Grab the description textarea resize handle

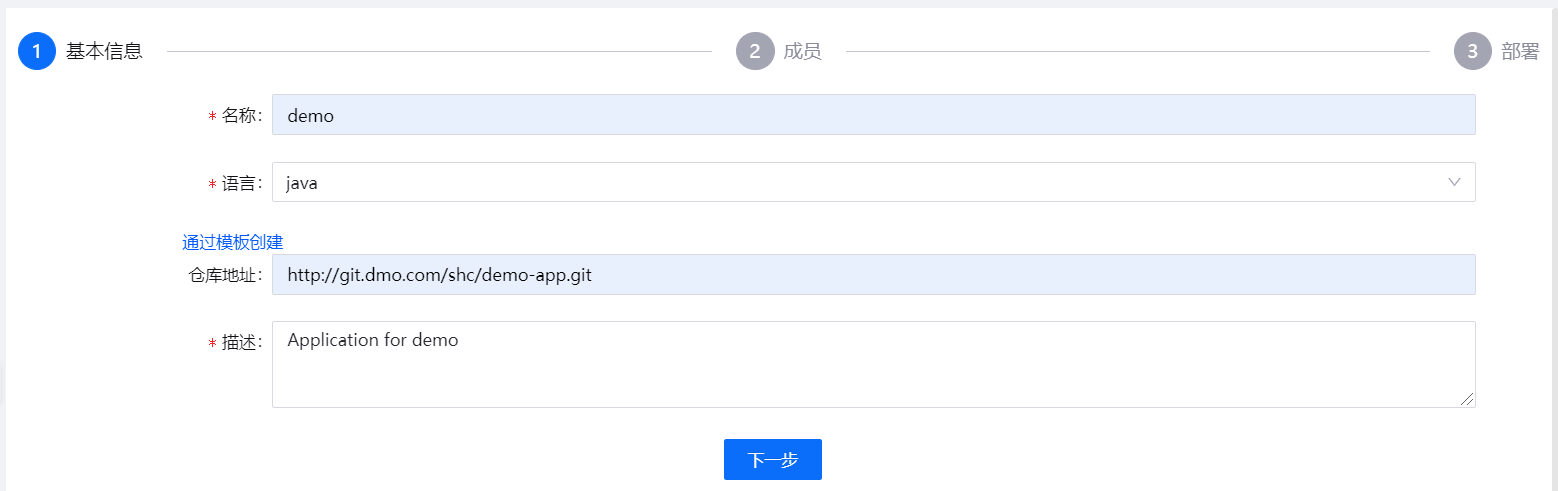coord(1467,399)
